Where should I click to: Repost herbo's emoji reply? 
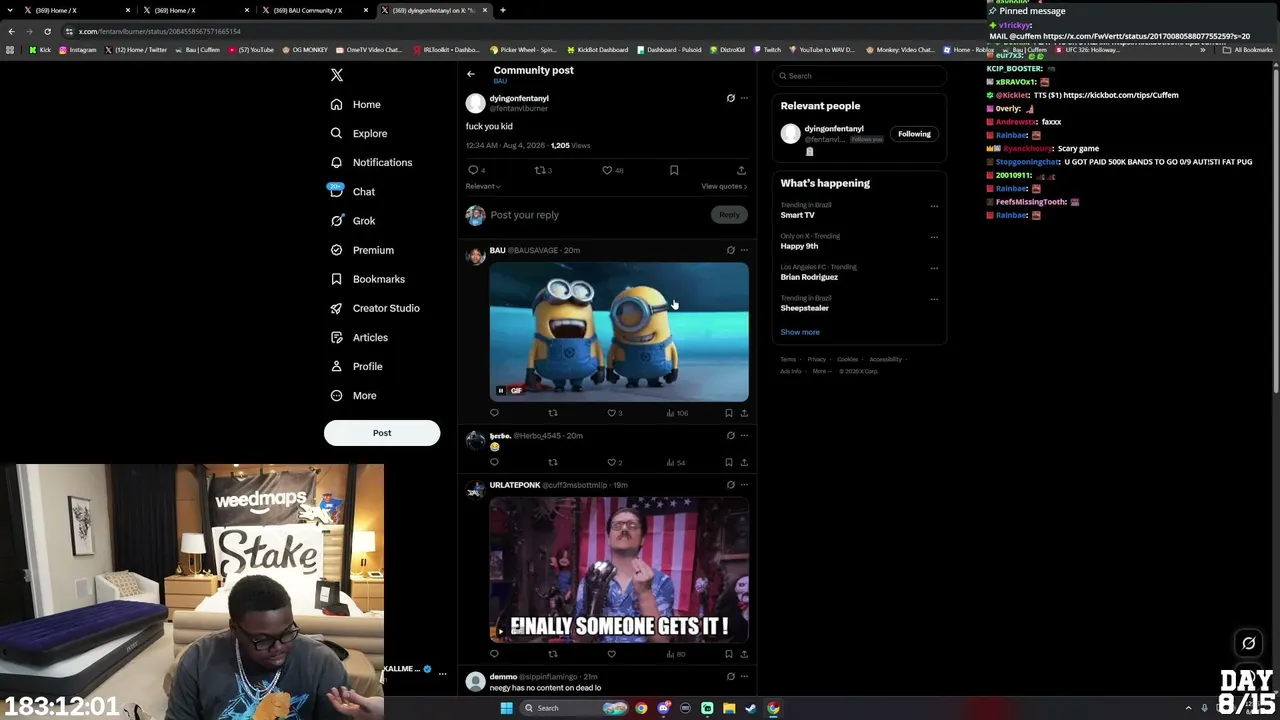pyautogui.click(x=553, y=462)
